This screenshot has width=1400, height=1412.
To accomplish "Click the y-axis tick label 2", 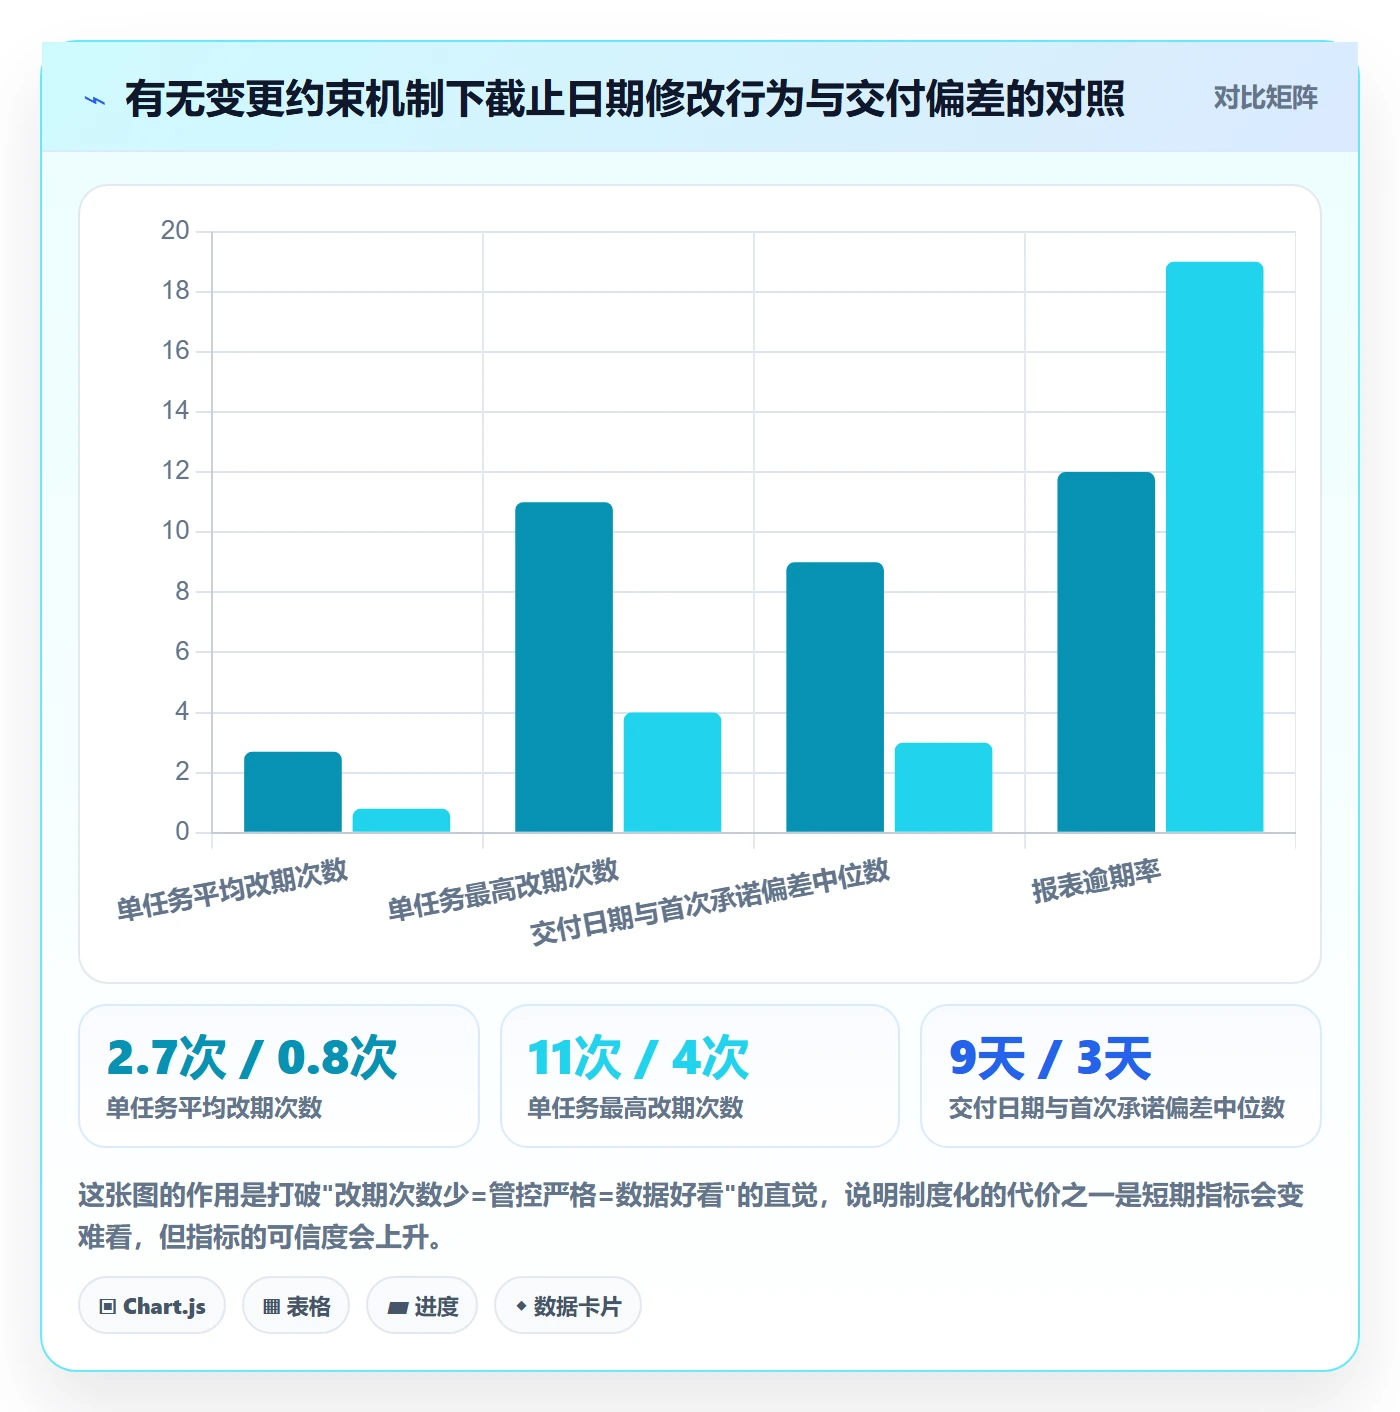I will point(182,772).
